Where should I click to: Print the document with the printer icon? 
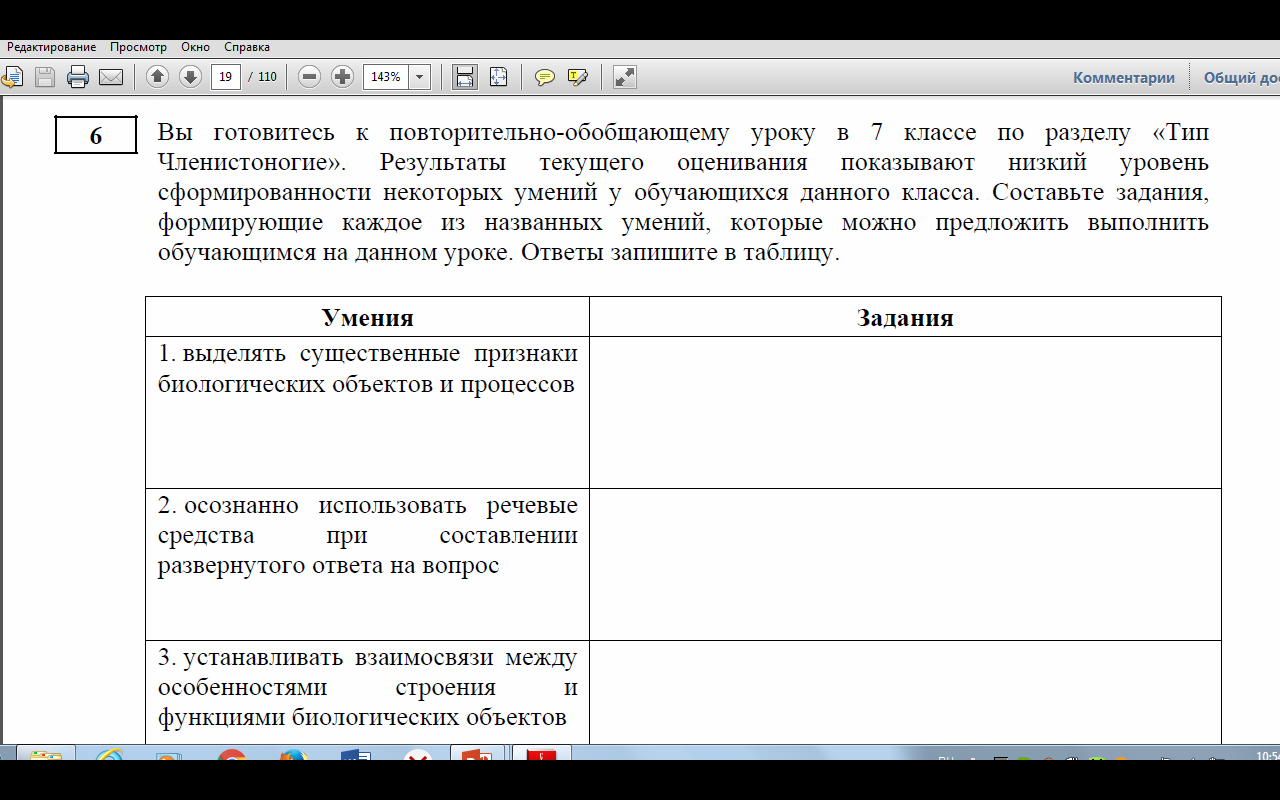pos(78,77)
